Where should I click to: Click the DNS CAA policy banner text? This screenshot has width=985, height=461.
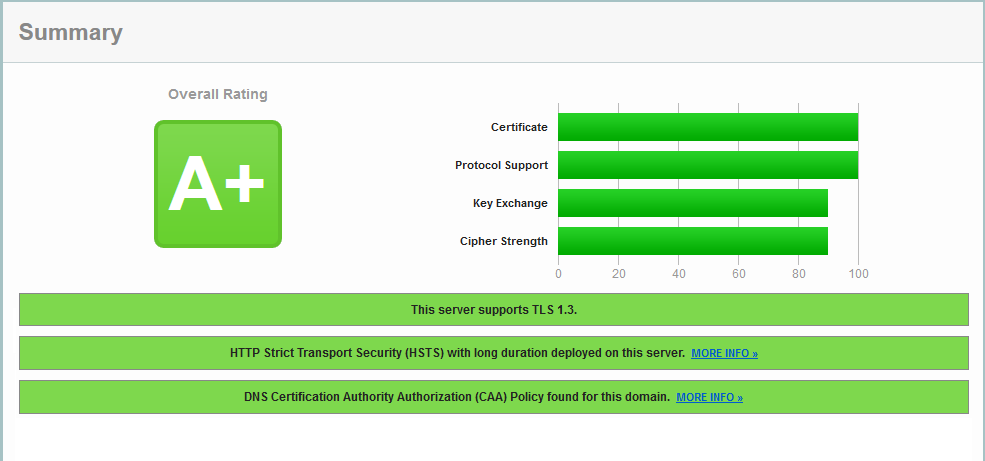click(x=456, y=396)
